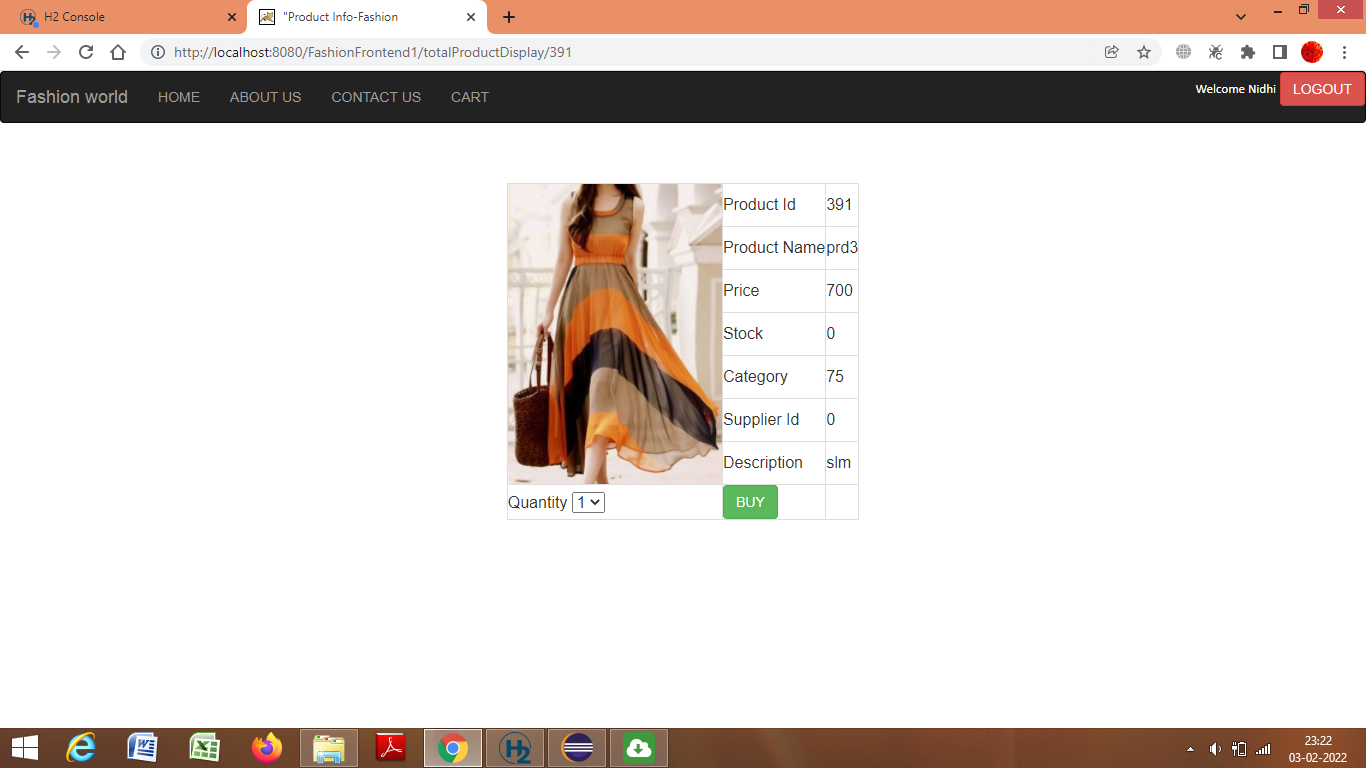Open Adobe Reader from the taskbar
This screenshot has width=1366, height=768.
391,748
